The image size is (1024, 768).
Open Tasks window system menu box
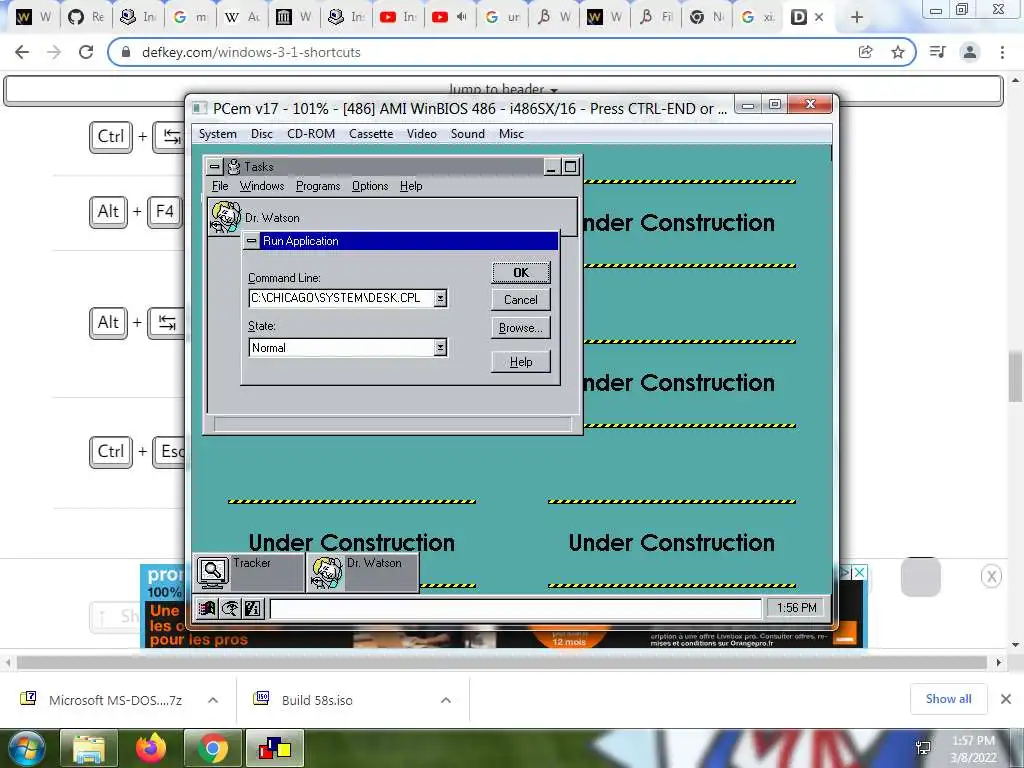(x=214, y=167)
